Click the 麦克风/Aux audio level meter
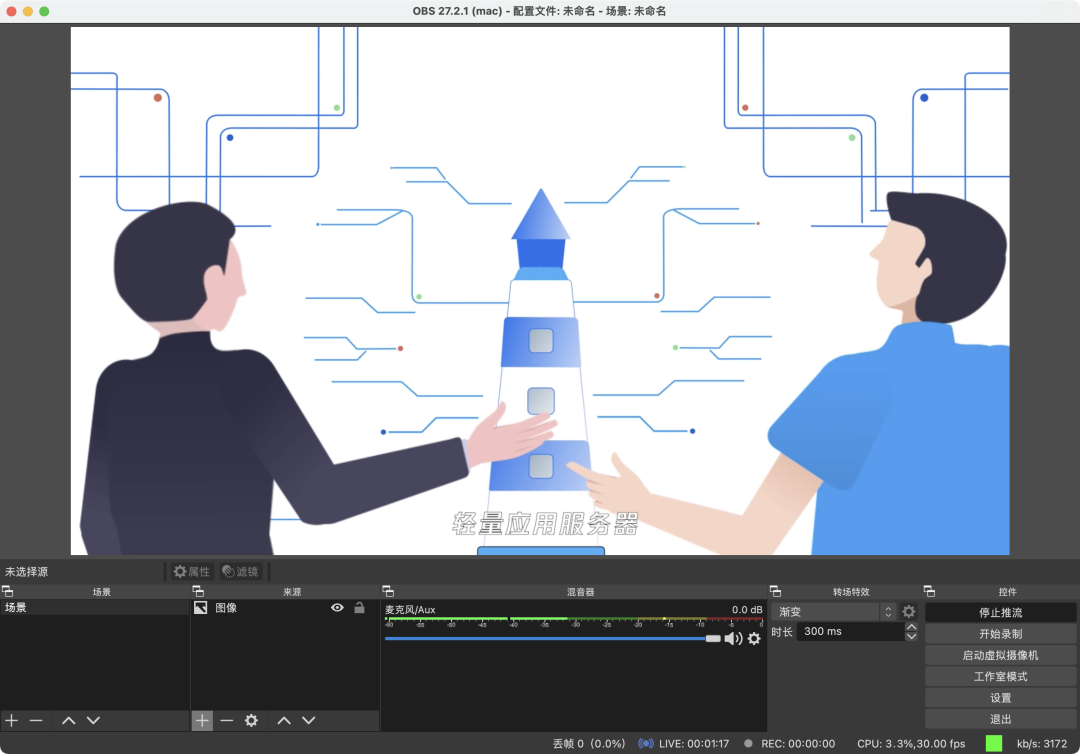1080x754 pixels. 574,620
